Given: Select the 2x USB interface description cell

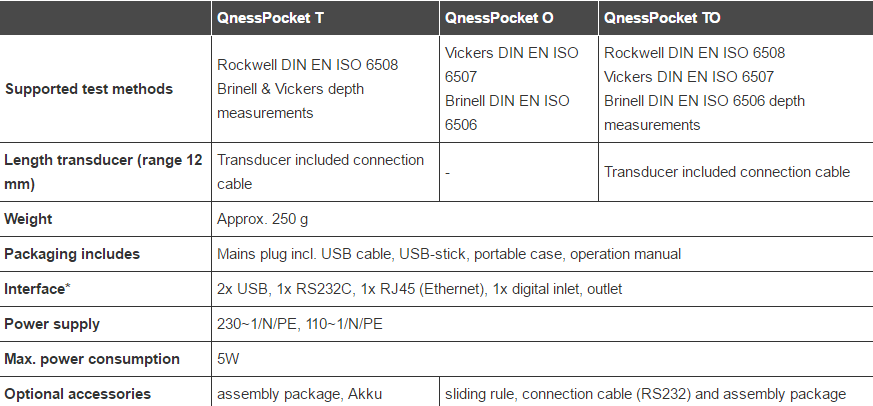Looking at the screenshot, I should [419, 289].
